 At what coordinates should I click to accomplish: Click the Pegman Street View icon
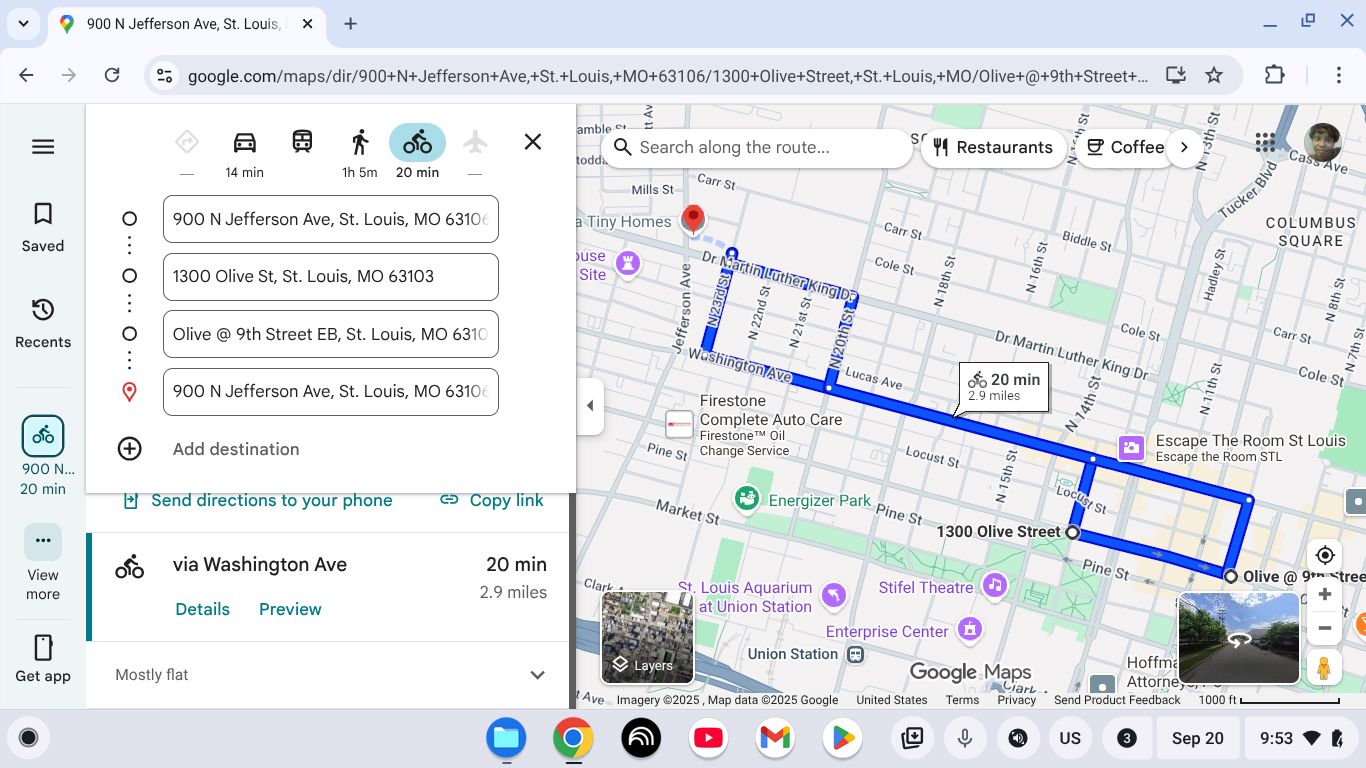[x=1324, y=667]
